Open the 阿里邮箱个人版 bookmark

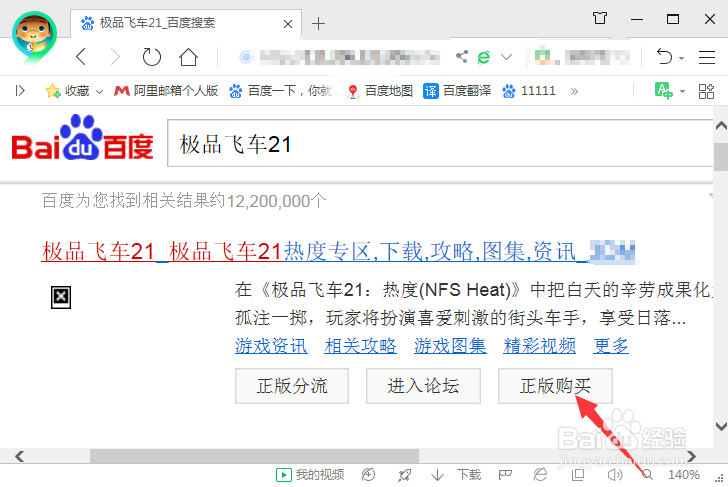coord(166,91)
